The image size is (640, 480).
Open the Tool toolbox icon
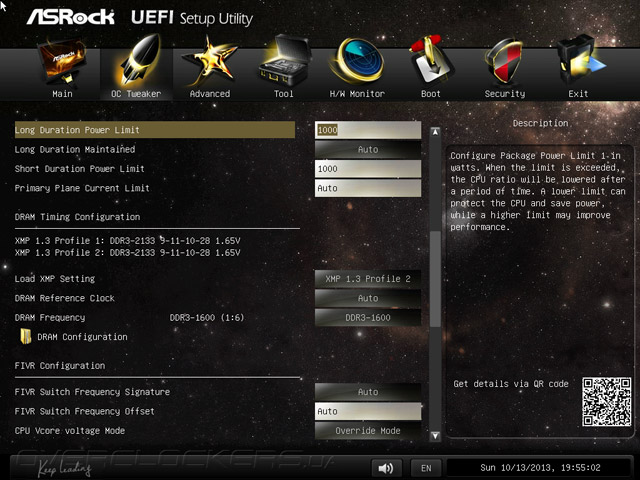point(283,61)
